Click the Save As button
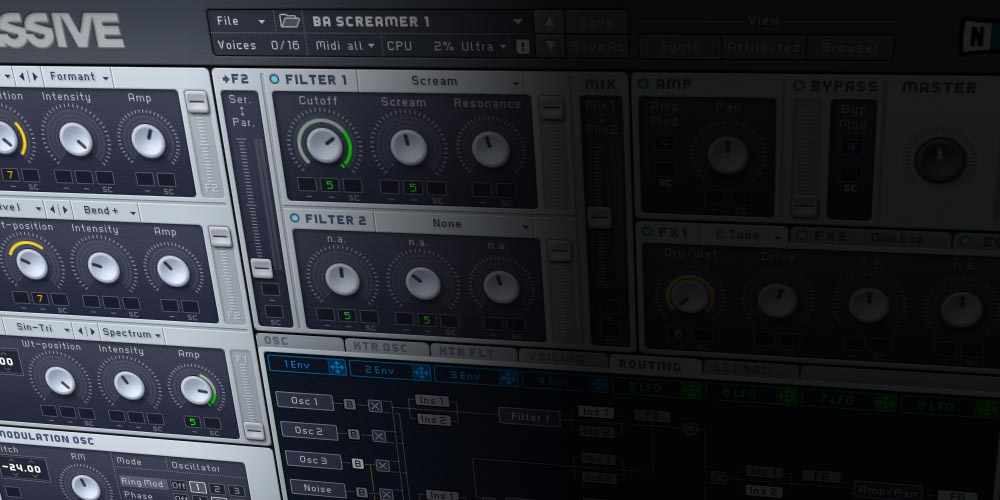The width and height of the screenshot is (1000, 500). [x=596, y=47]
